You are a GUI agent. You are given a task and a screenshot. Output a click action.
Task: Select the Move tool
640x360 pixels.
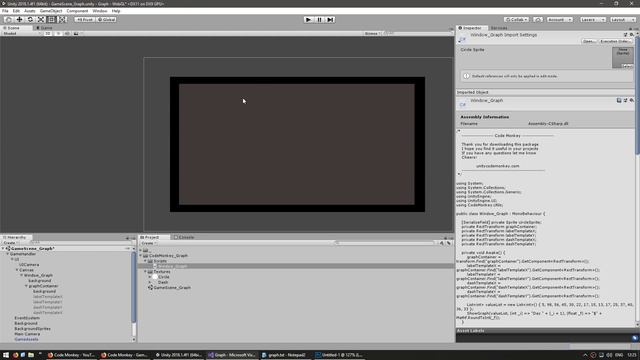coord(19,20)
